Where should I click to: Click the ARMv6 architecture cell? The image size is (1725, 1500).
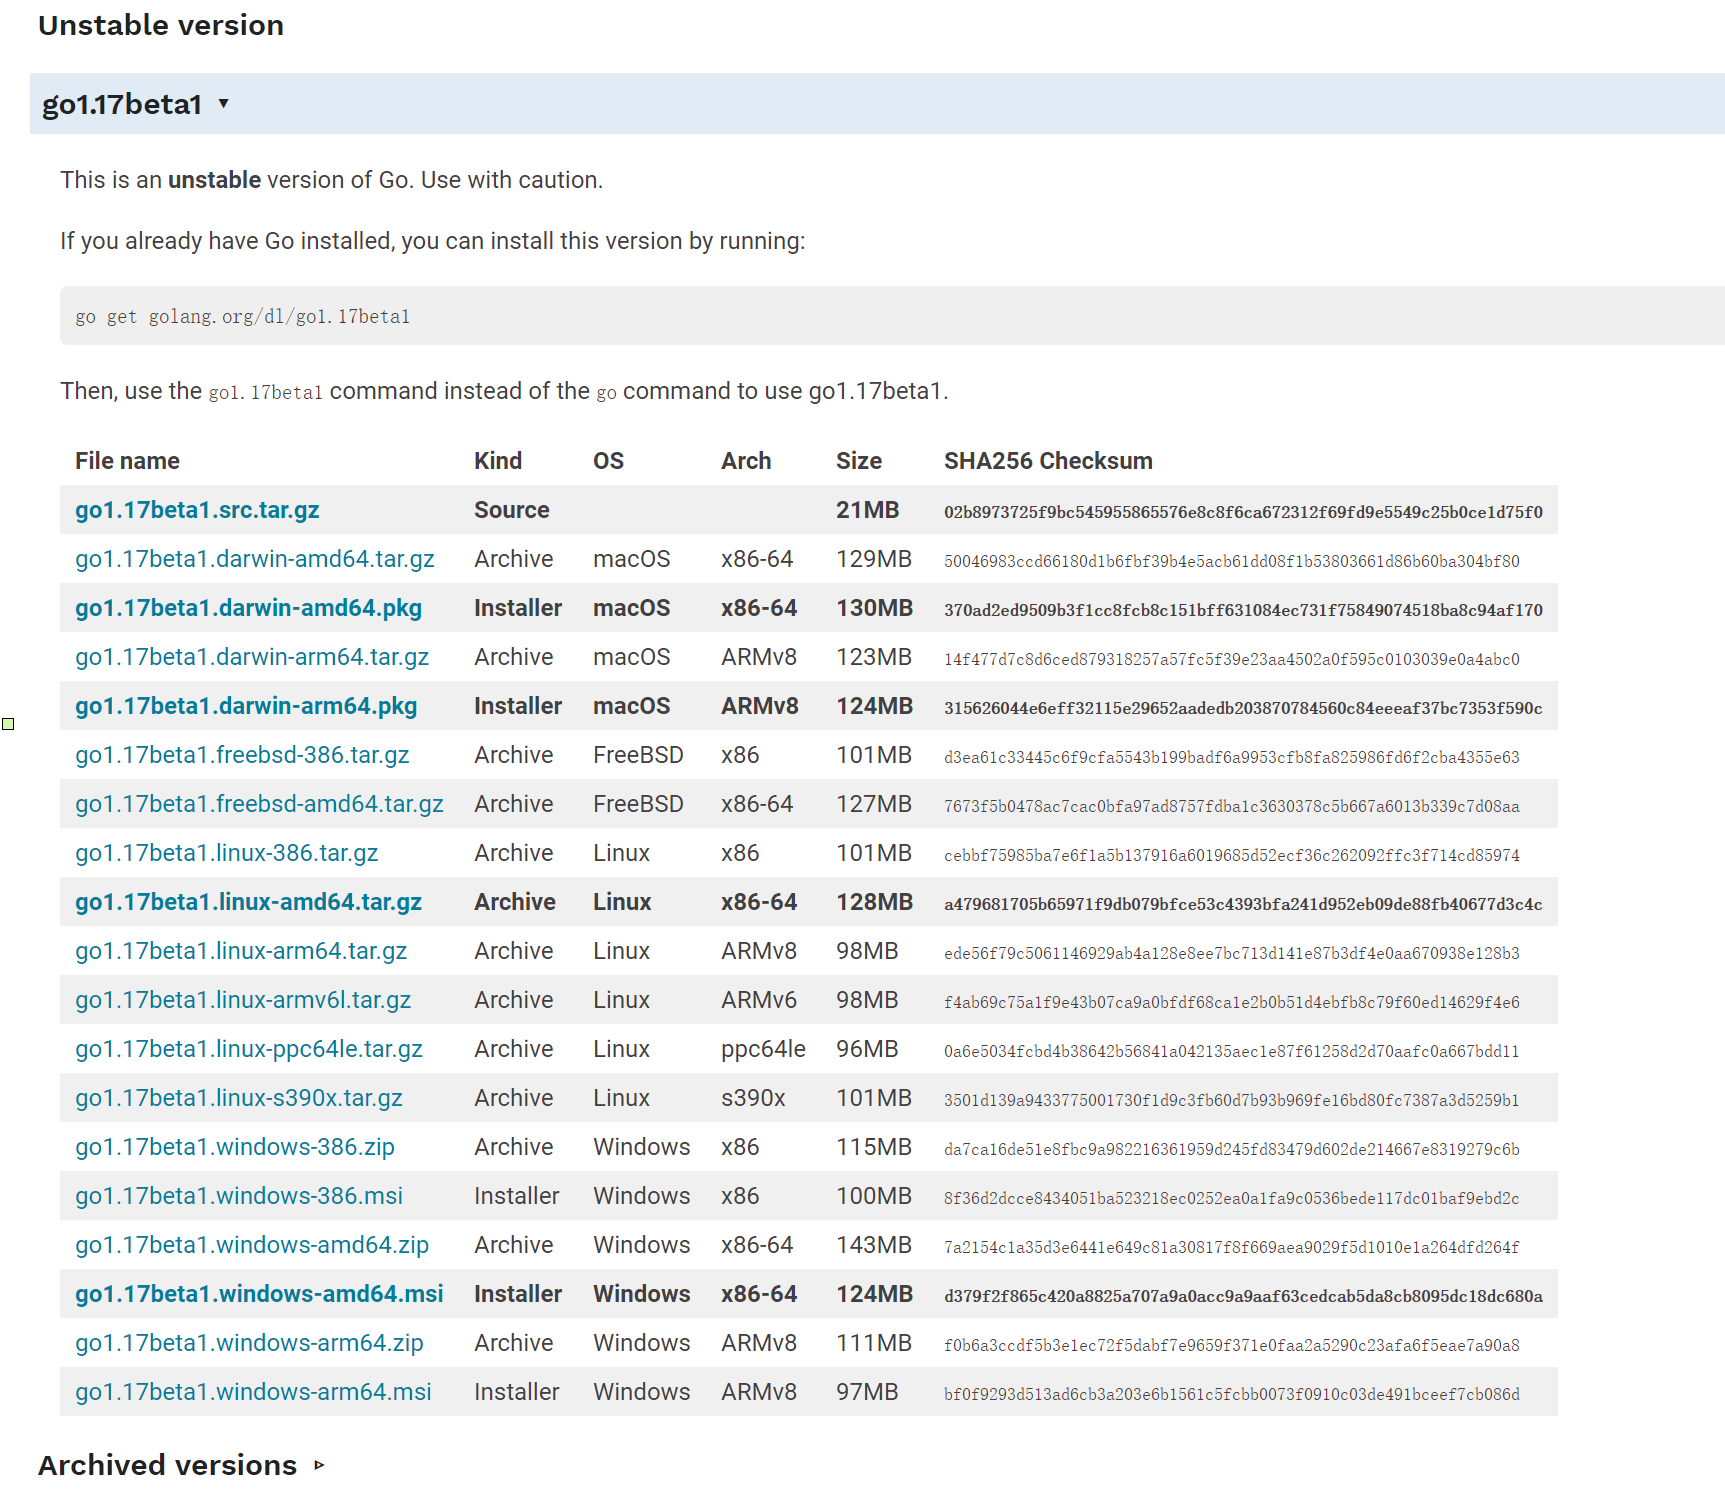coord(759,1000)
